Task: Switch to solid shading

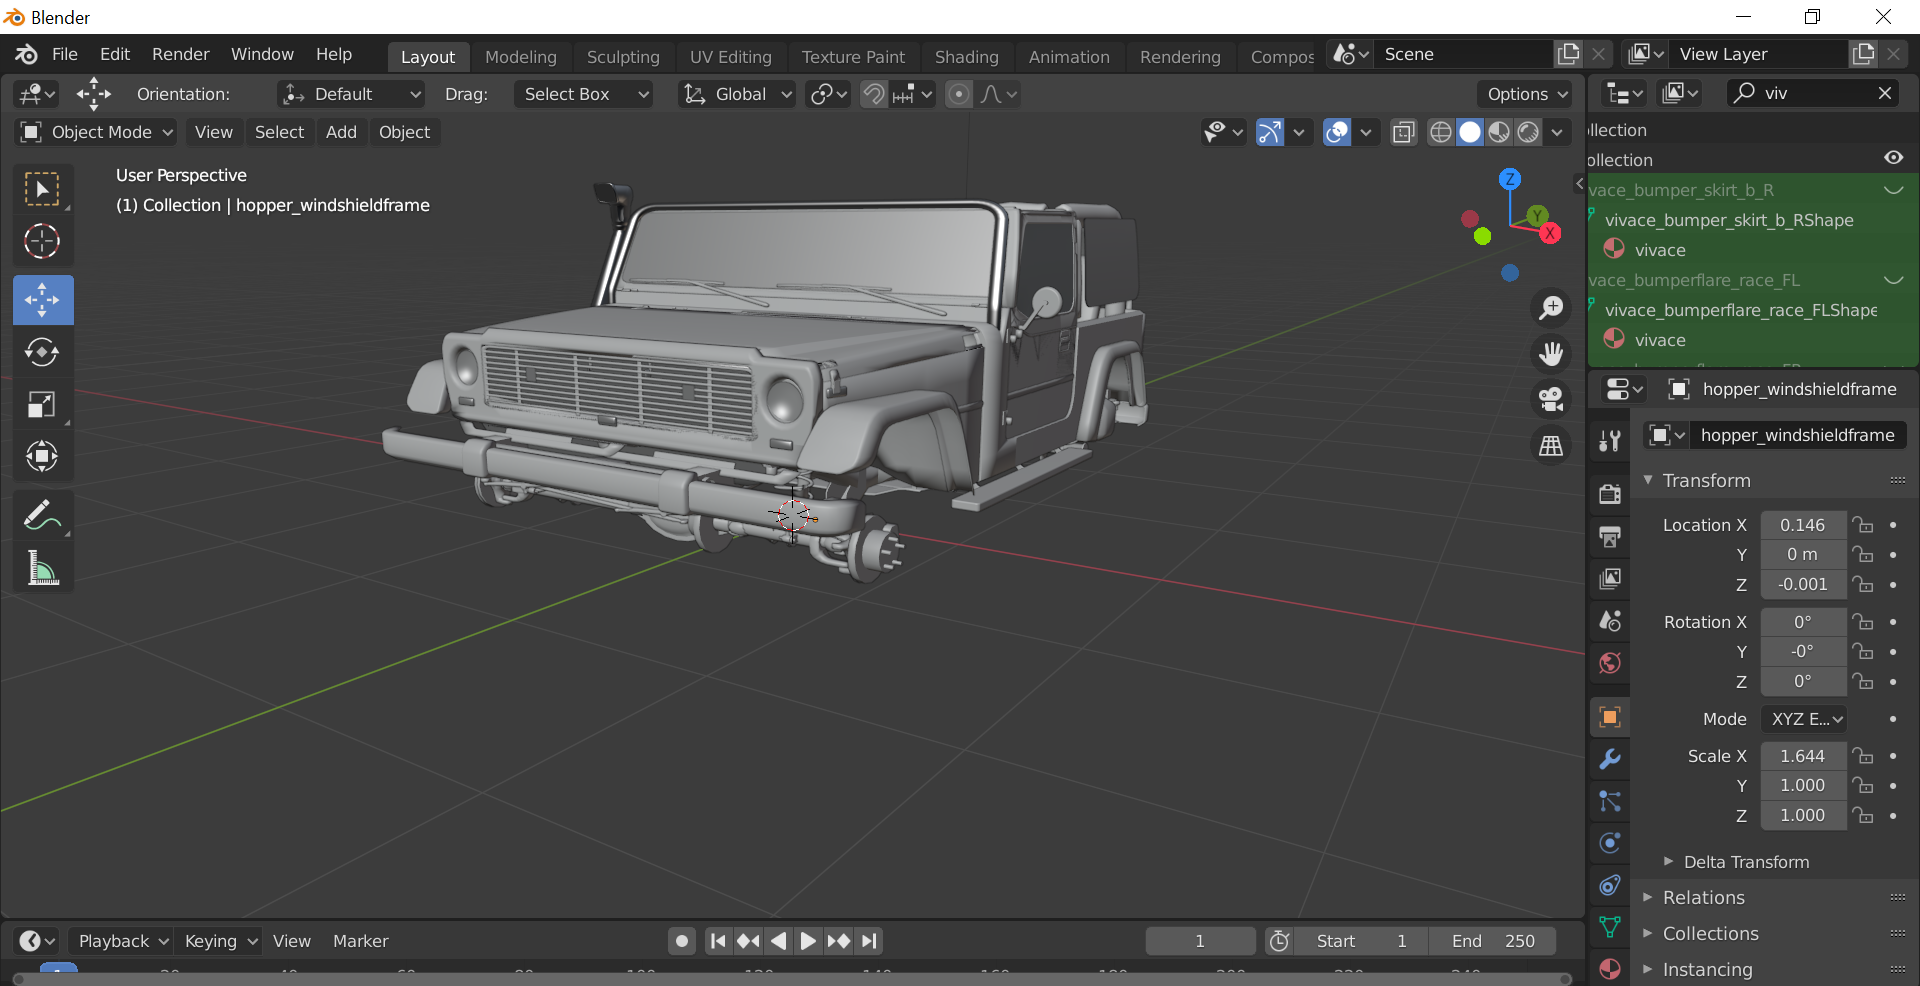Action: coord(1470,132)
